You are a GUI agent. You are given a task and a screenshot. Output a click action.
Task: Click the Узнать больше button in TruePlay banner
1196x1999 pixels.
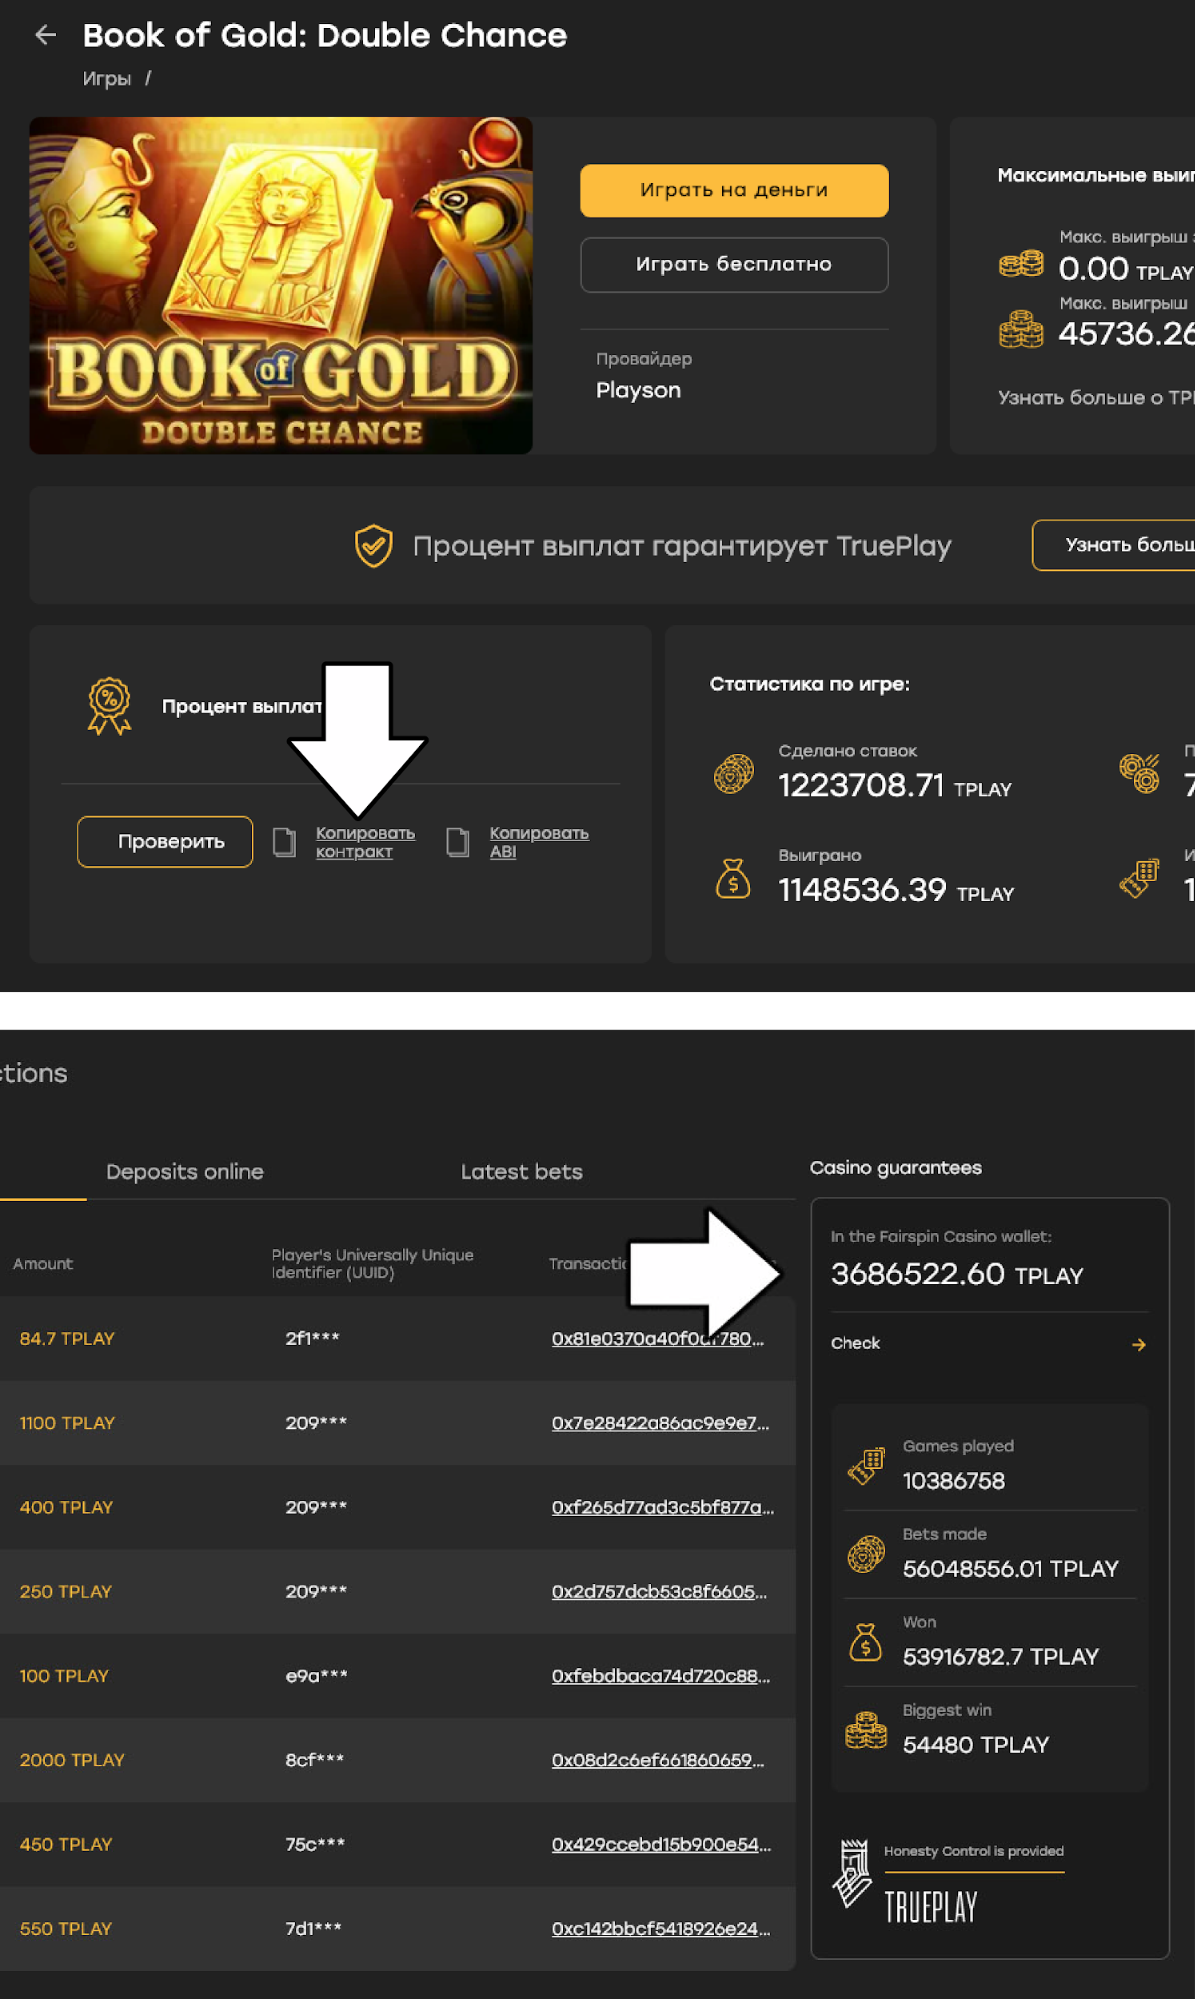click(1114, 545)
